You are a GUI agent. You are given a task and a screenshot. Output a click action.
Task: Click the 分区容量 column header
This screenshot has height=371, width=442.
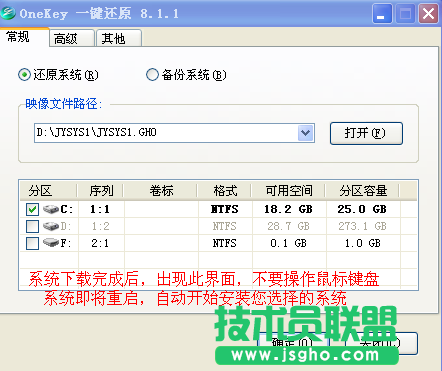[363, 191]
